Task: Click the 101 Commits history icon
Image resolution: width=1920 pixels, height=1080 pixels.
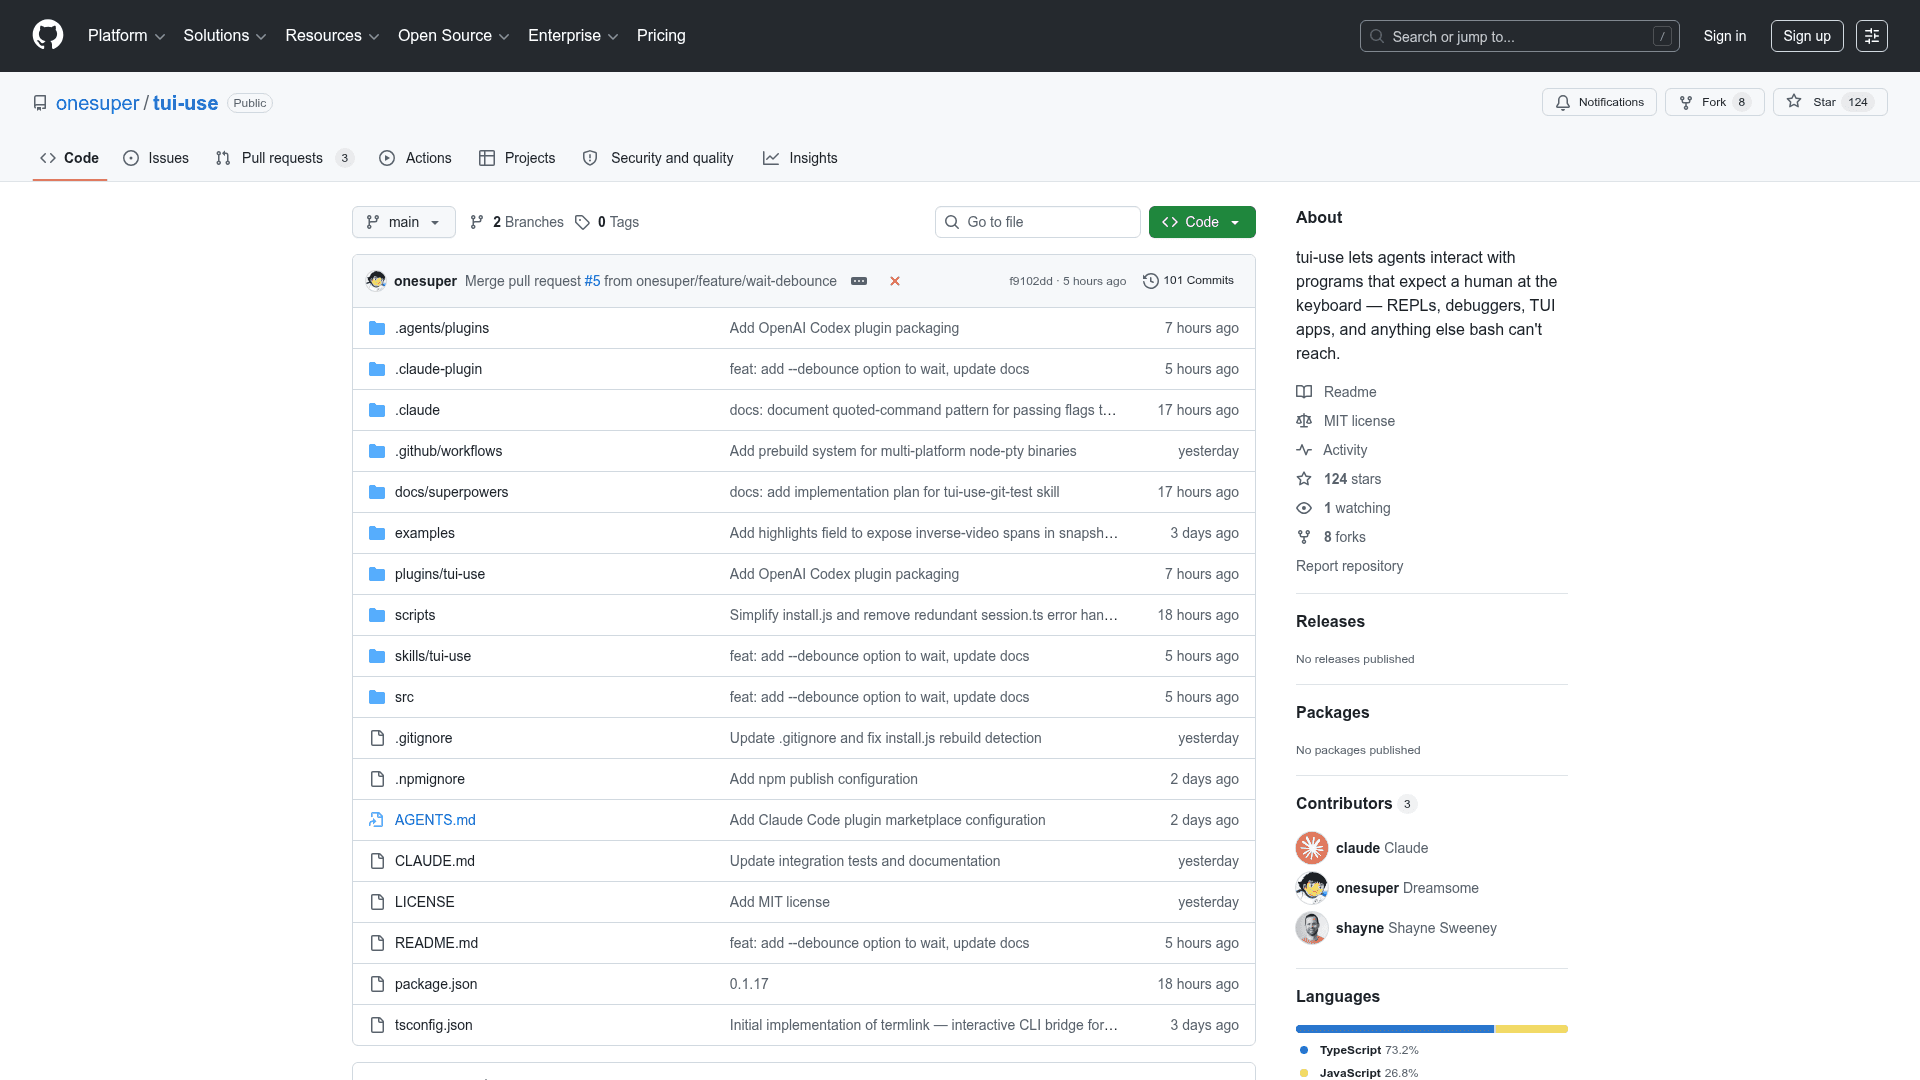Action: click(1151, 281)
